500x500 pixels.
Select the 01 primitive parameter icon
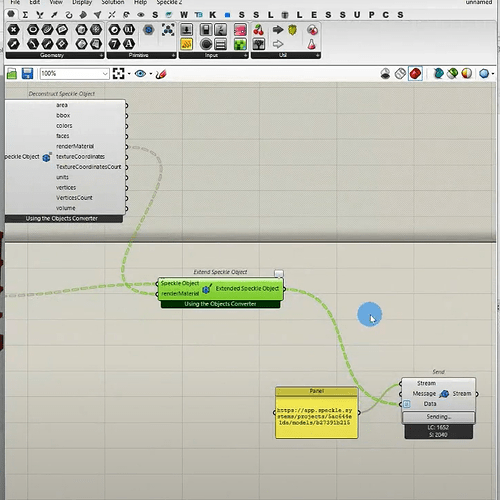(x=129, y=30)
